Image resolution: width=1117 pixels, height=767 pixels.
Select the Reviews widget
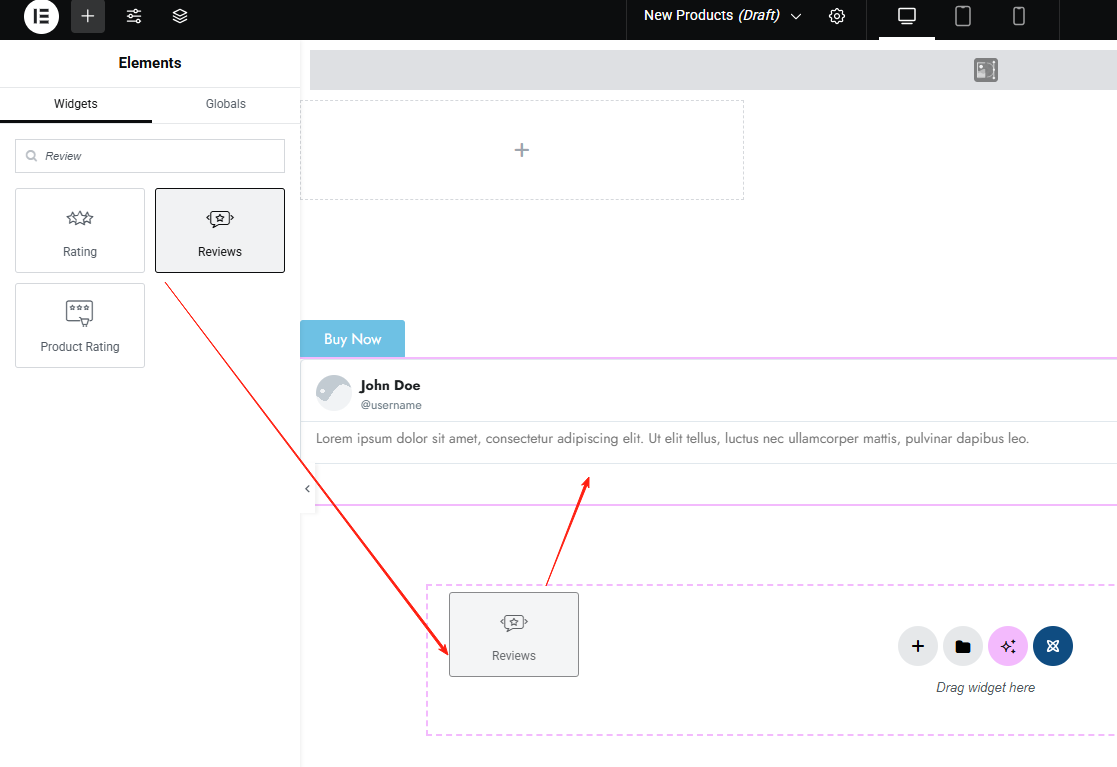[219, 230]
